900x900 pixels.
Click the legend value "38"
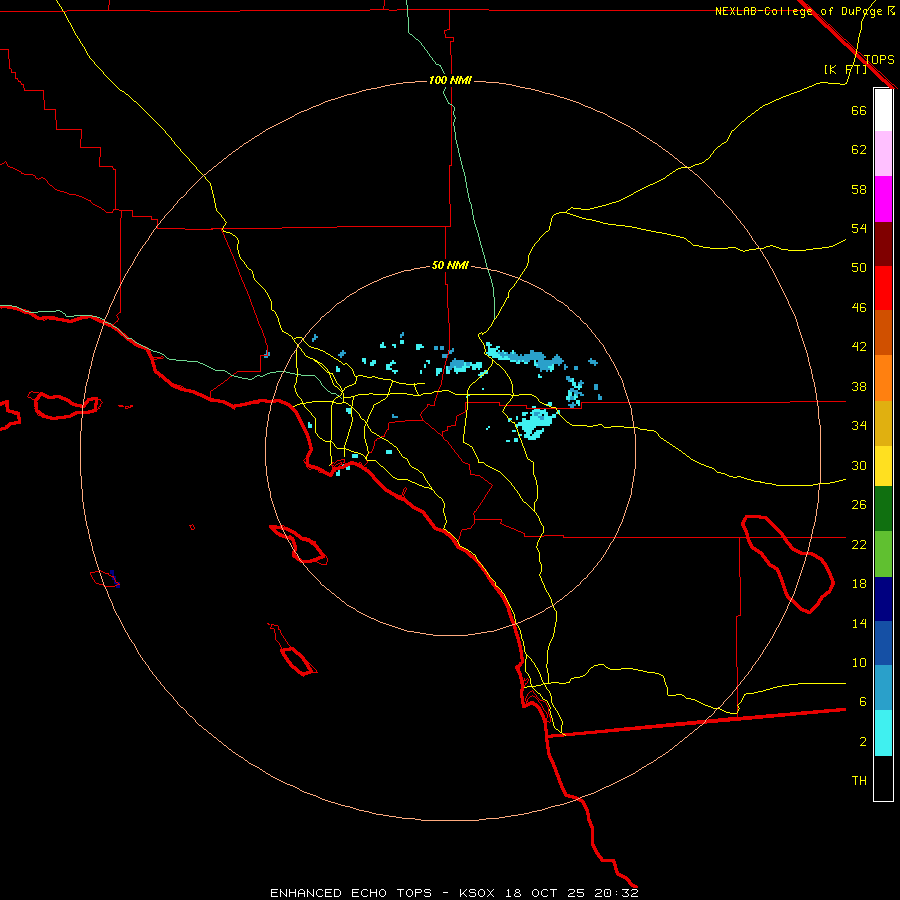[x=859, y=386]
